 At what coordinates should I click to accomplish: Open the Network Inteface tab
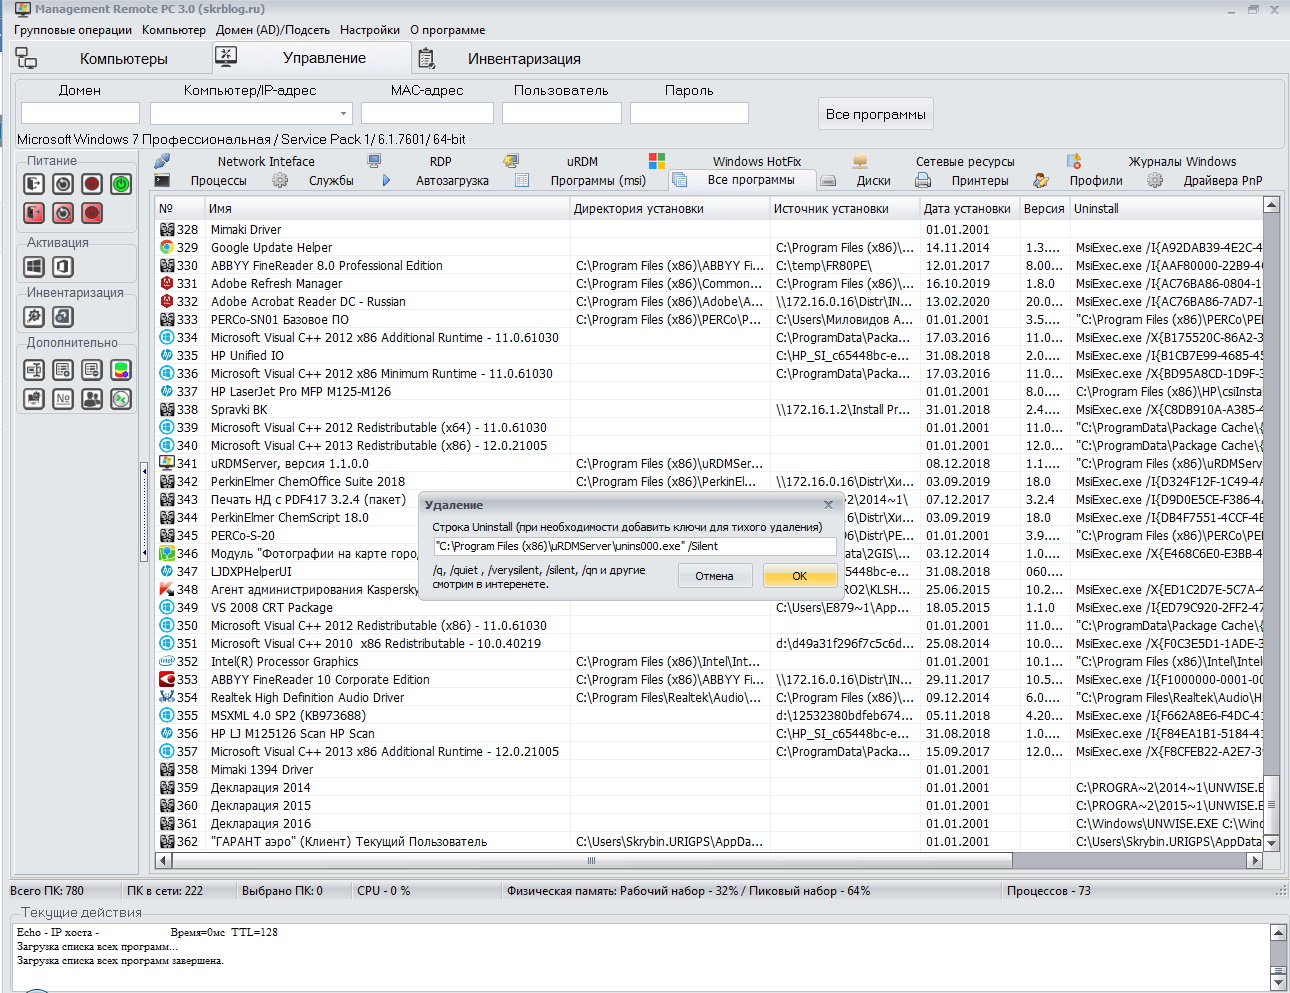266,161
